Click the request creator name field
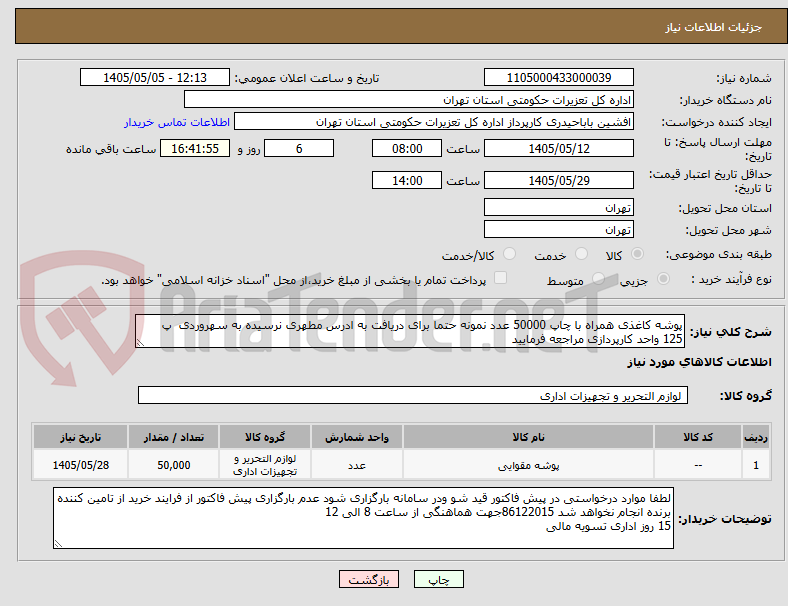Image resolution: width=788 pixels, height=606 pixels. click(x=434, y=122)
